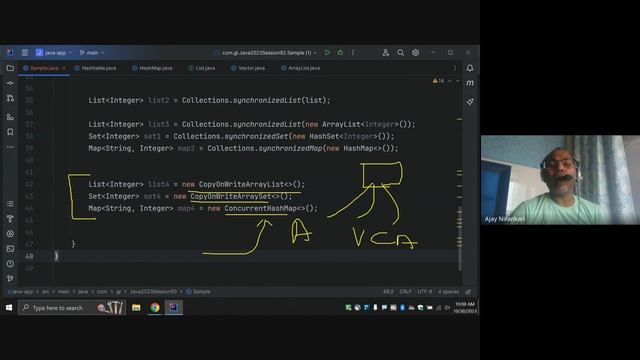Screen dimensions: 640x360
Task: Open the AI Assistant sparkle icon
Action: (x=470, y=102)
